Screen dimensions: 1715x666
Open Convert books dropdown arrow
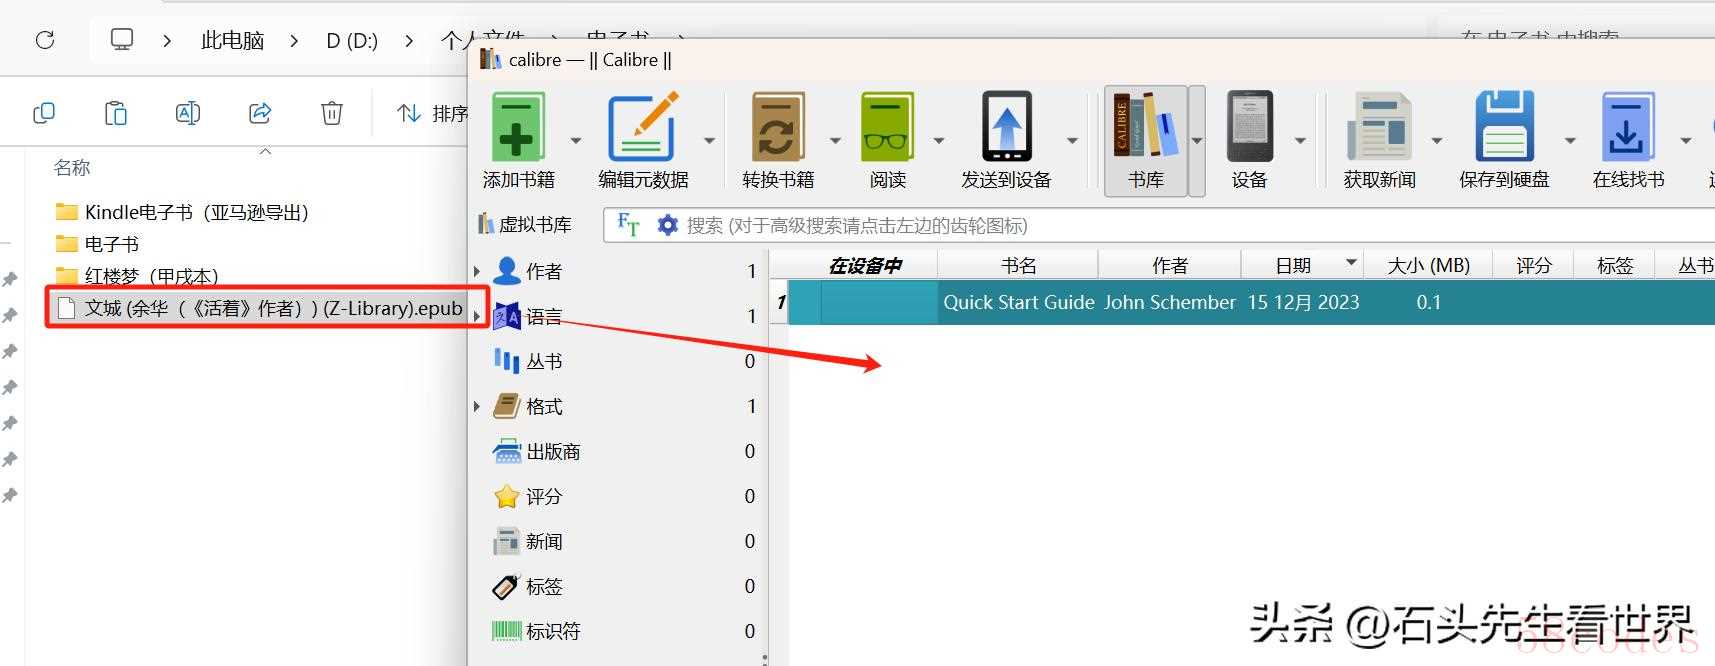[835, 140]
